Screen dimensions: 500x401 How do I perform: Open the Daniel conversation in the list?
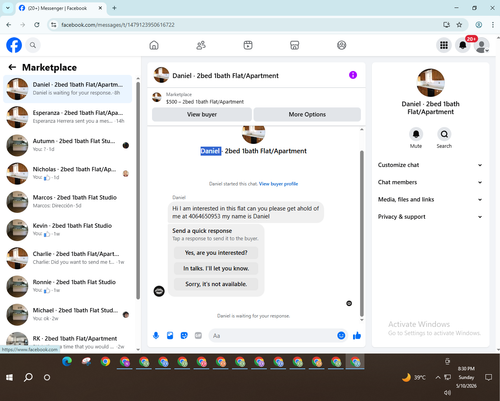(68, 89)
